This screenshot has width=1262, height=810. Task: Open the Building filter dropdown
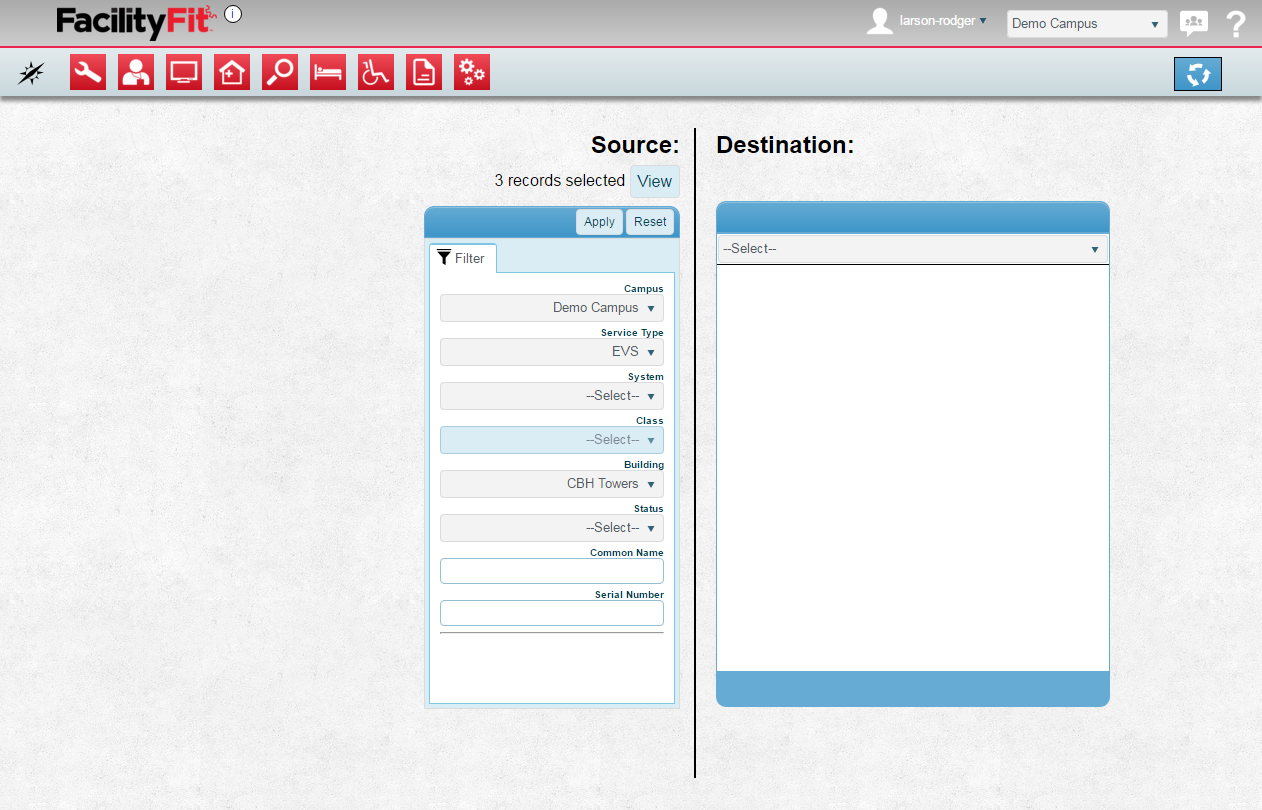tap(552, 484)
